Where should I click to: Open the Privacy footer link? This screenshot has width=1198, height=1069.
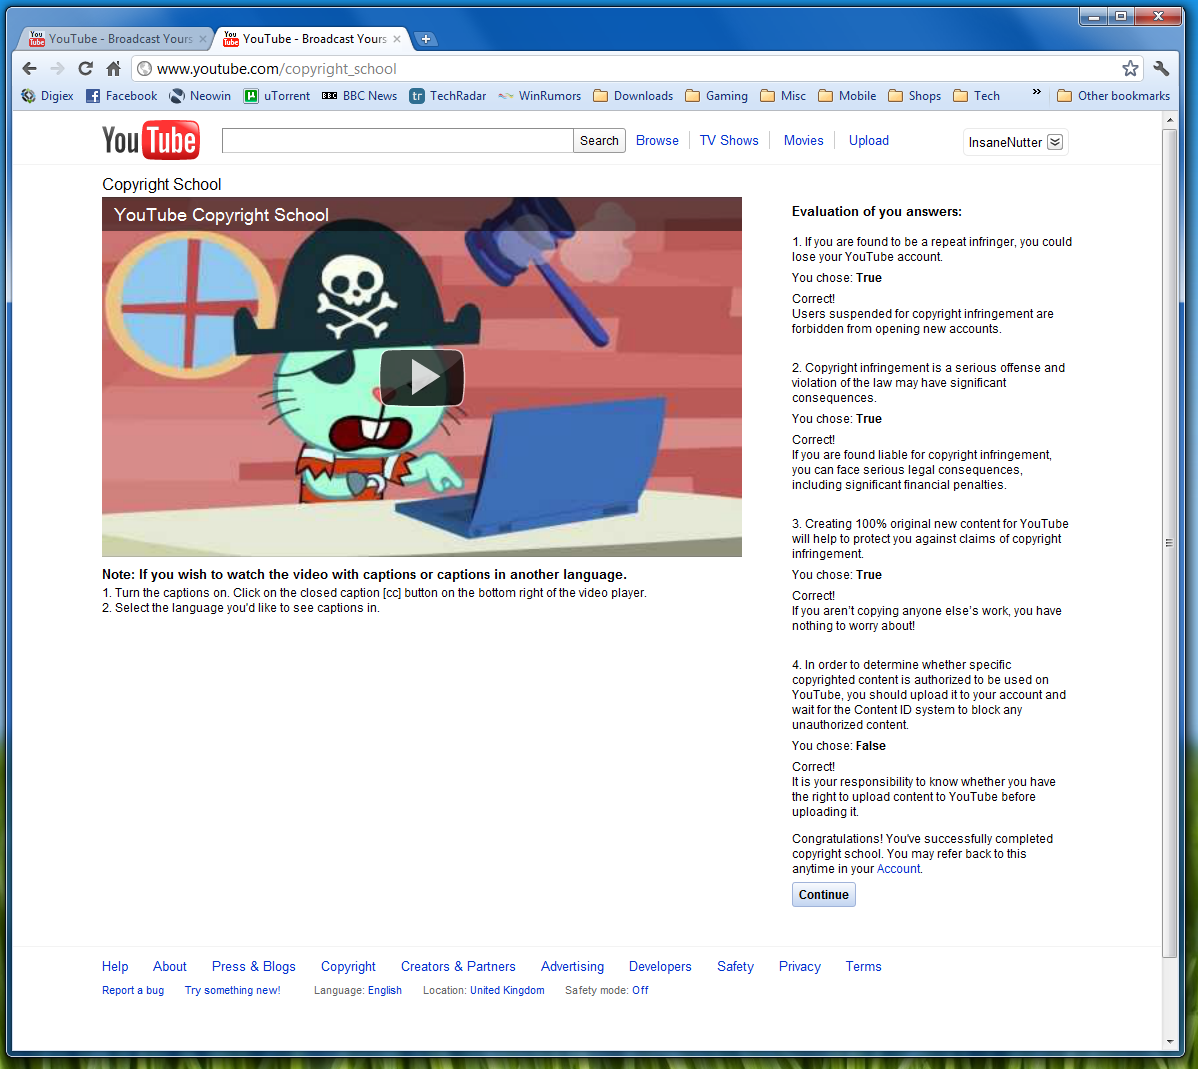click(800, 967)
